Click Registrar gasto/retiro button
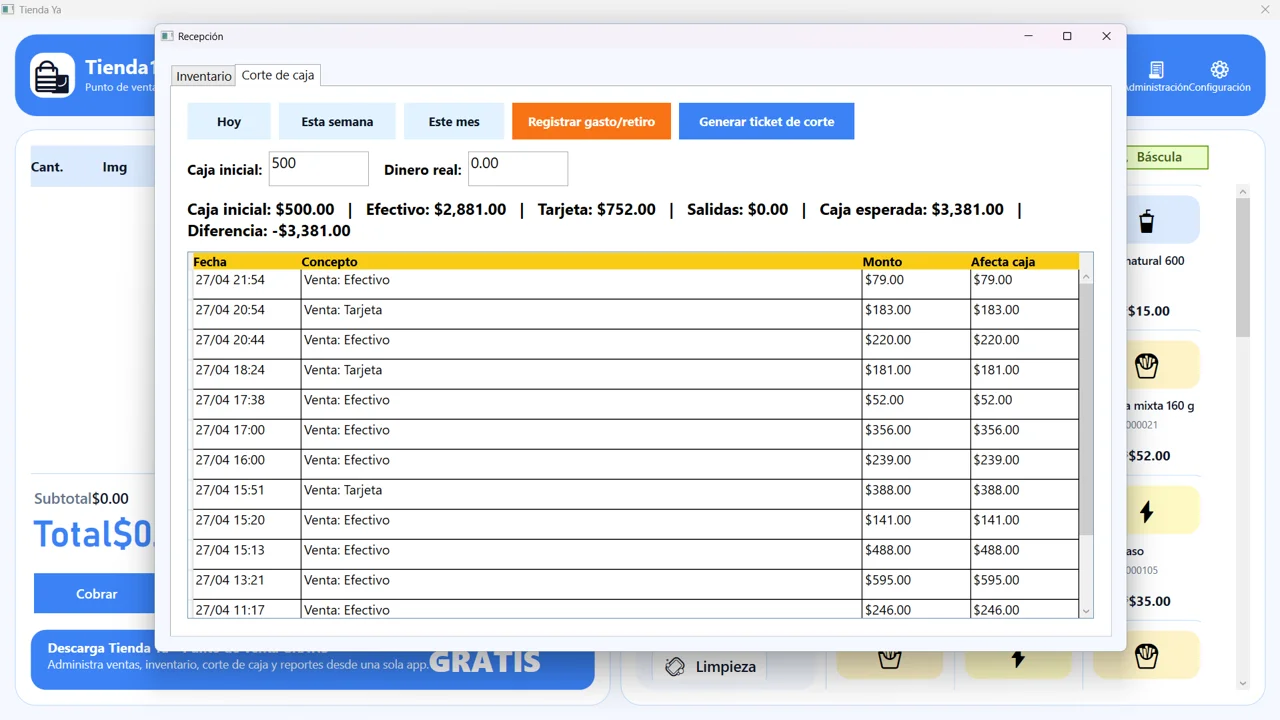1280x720 pixels. [x=591, y=121]
